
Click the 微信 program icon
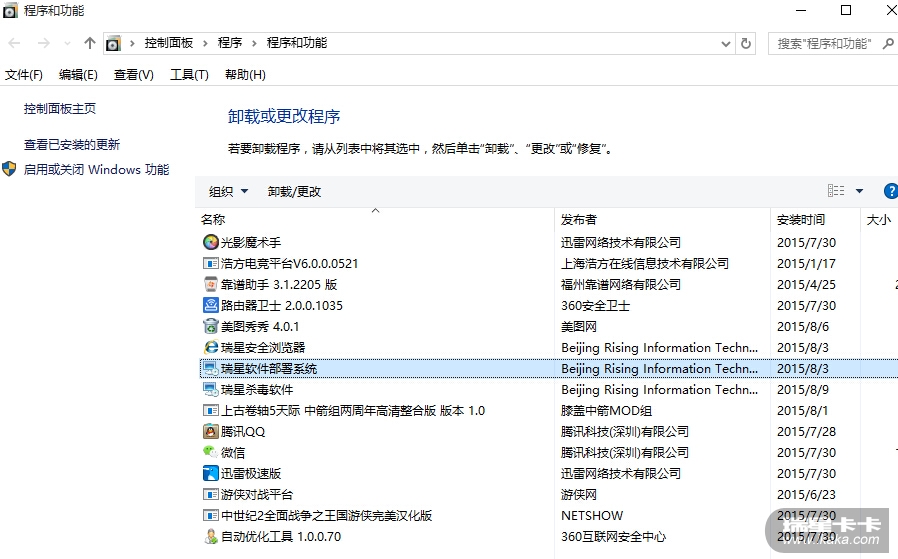pyautogui.click(x=210, y=452)
